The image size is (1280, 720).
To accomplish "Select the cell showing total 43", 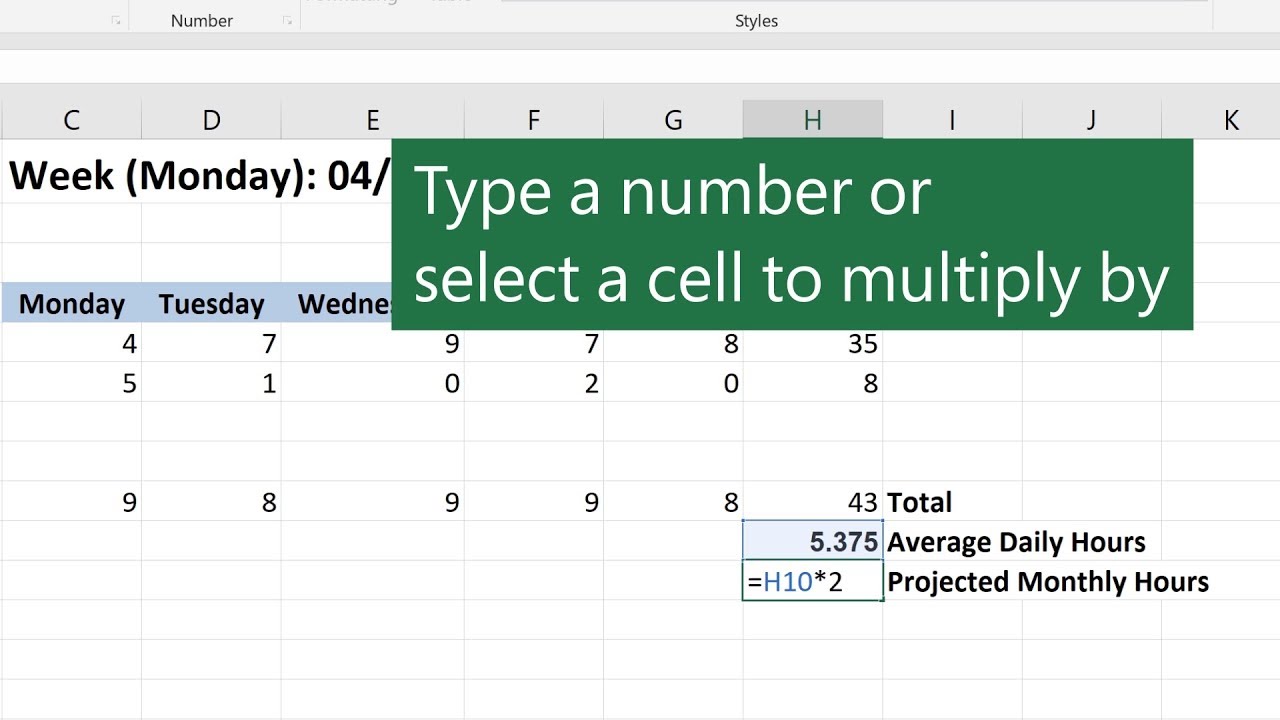I will coord(812,501).
